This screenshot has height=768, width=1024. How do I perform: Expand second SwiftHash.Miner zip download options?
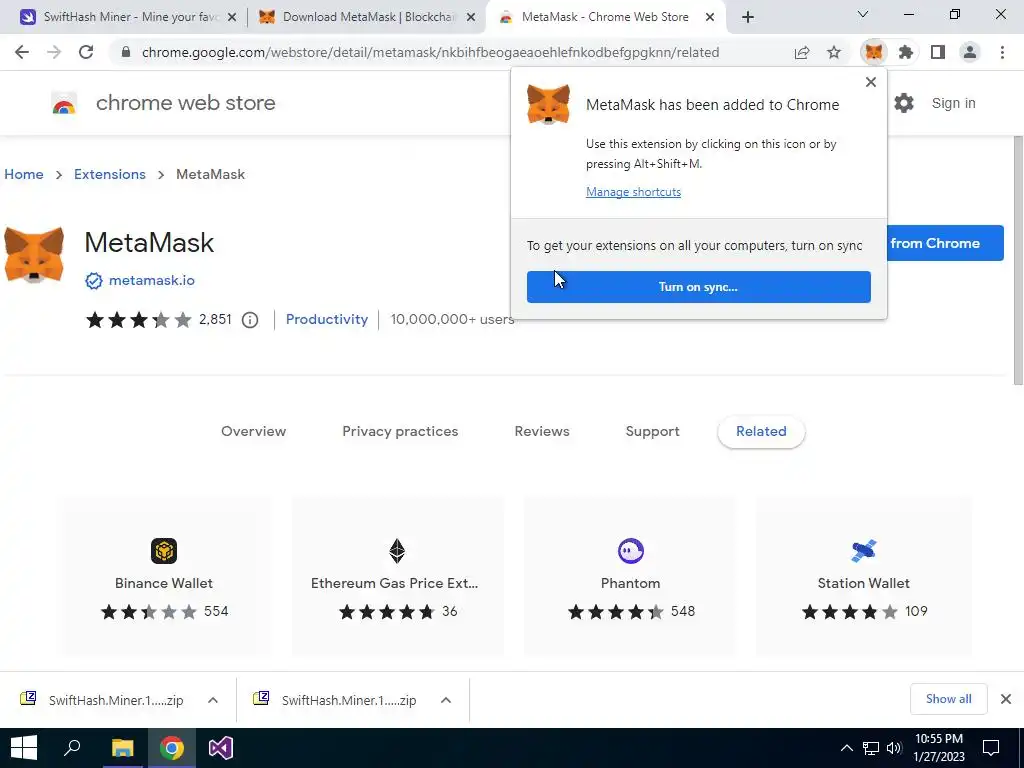tap(446, 700)
